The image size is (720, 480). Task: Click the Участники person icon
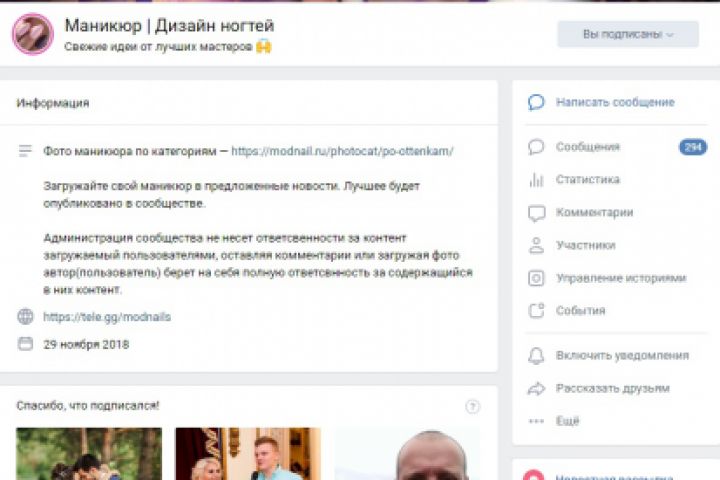536,245
